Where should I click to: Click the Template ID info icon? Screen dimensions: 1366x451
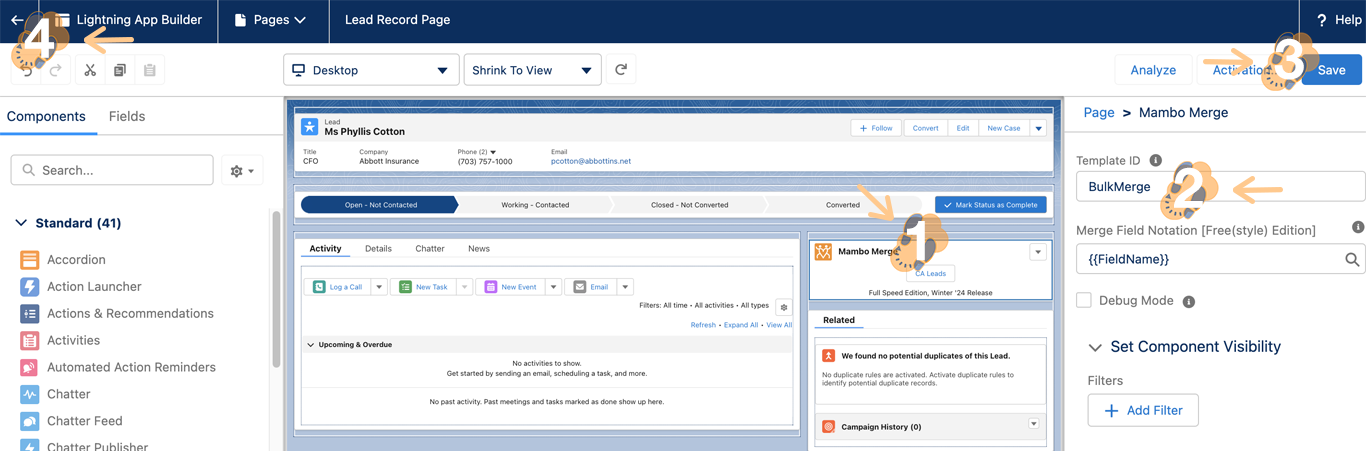click(x=1156, y=160)
